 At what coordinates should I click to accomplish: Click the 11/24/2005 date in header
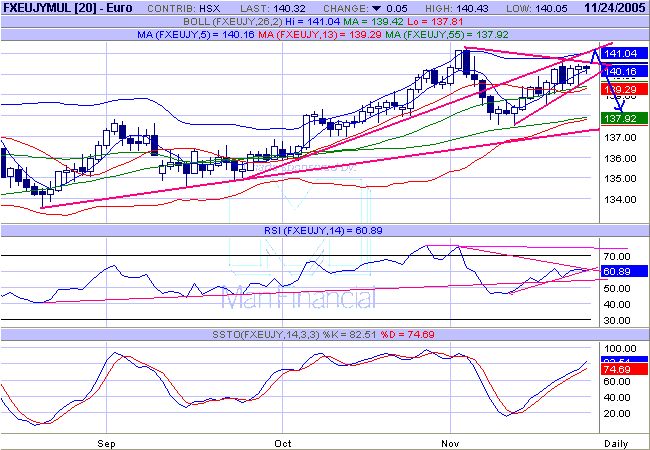point(615,8)
